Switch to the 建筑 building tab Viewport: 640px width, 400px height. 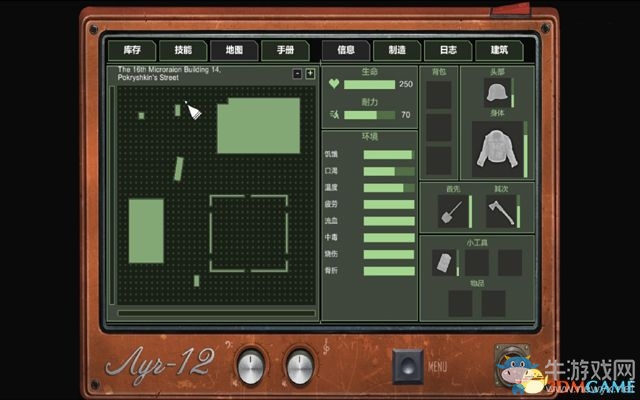coord(499,50)
